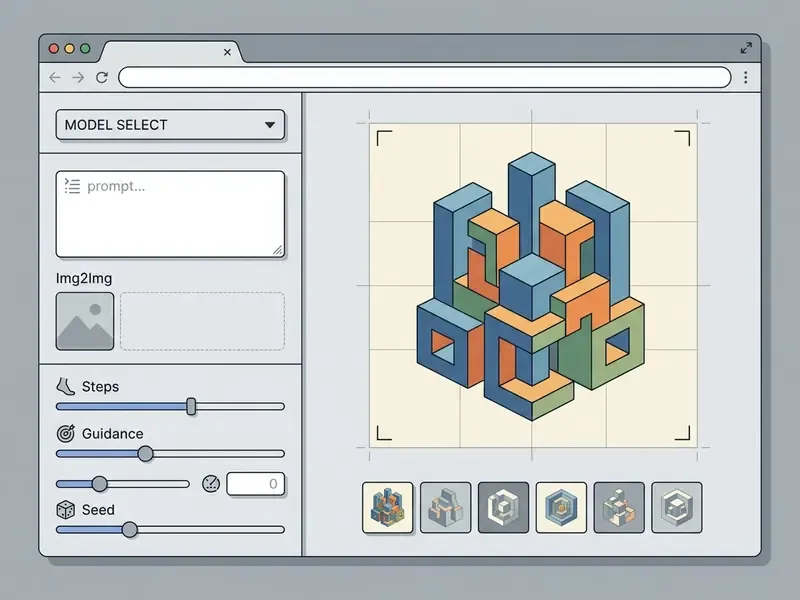
Task: Click the Guidance slider handle
Action: coord(145,454)
